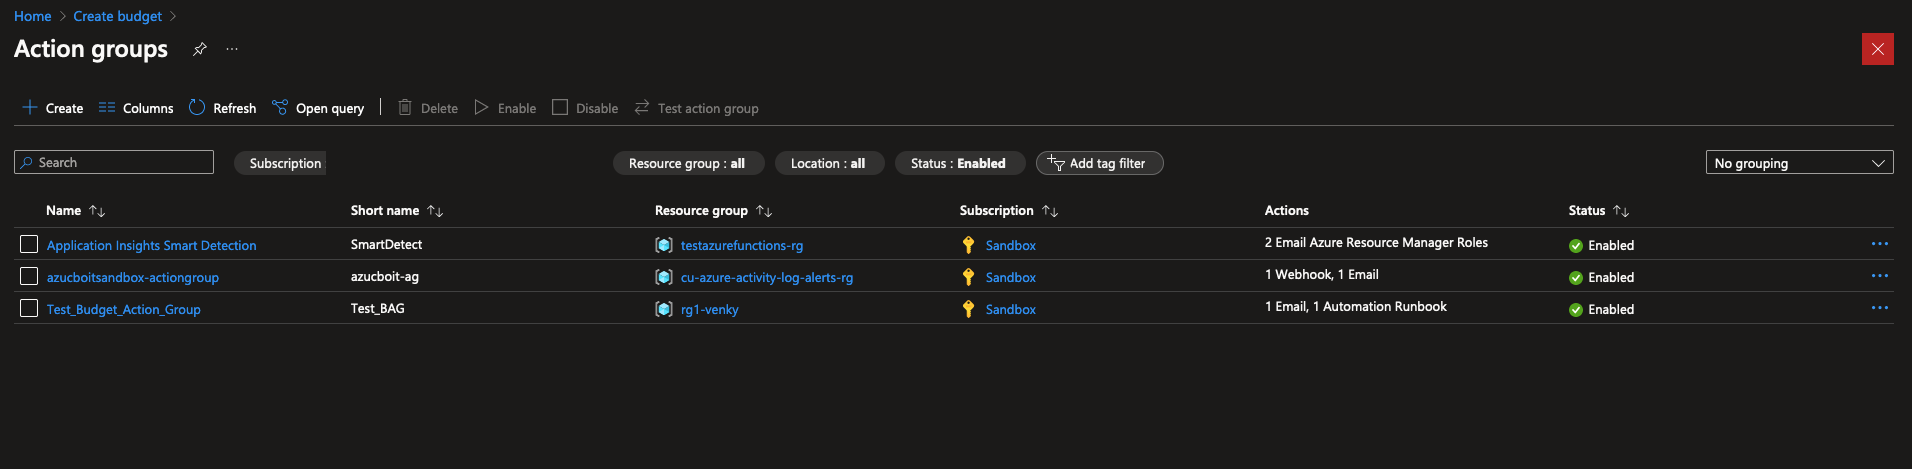Open context menu for Application Insights Smart Detection row
1912x469 pixels.
[x=1880, y=244]
